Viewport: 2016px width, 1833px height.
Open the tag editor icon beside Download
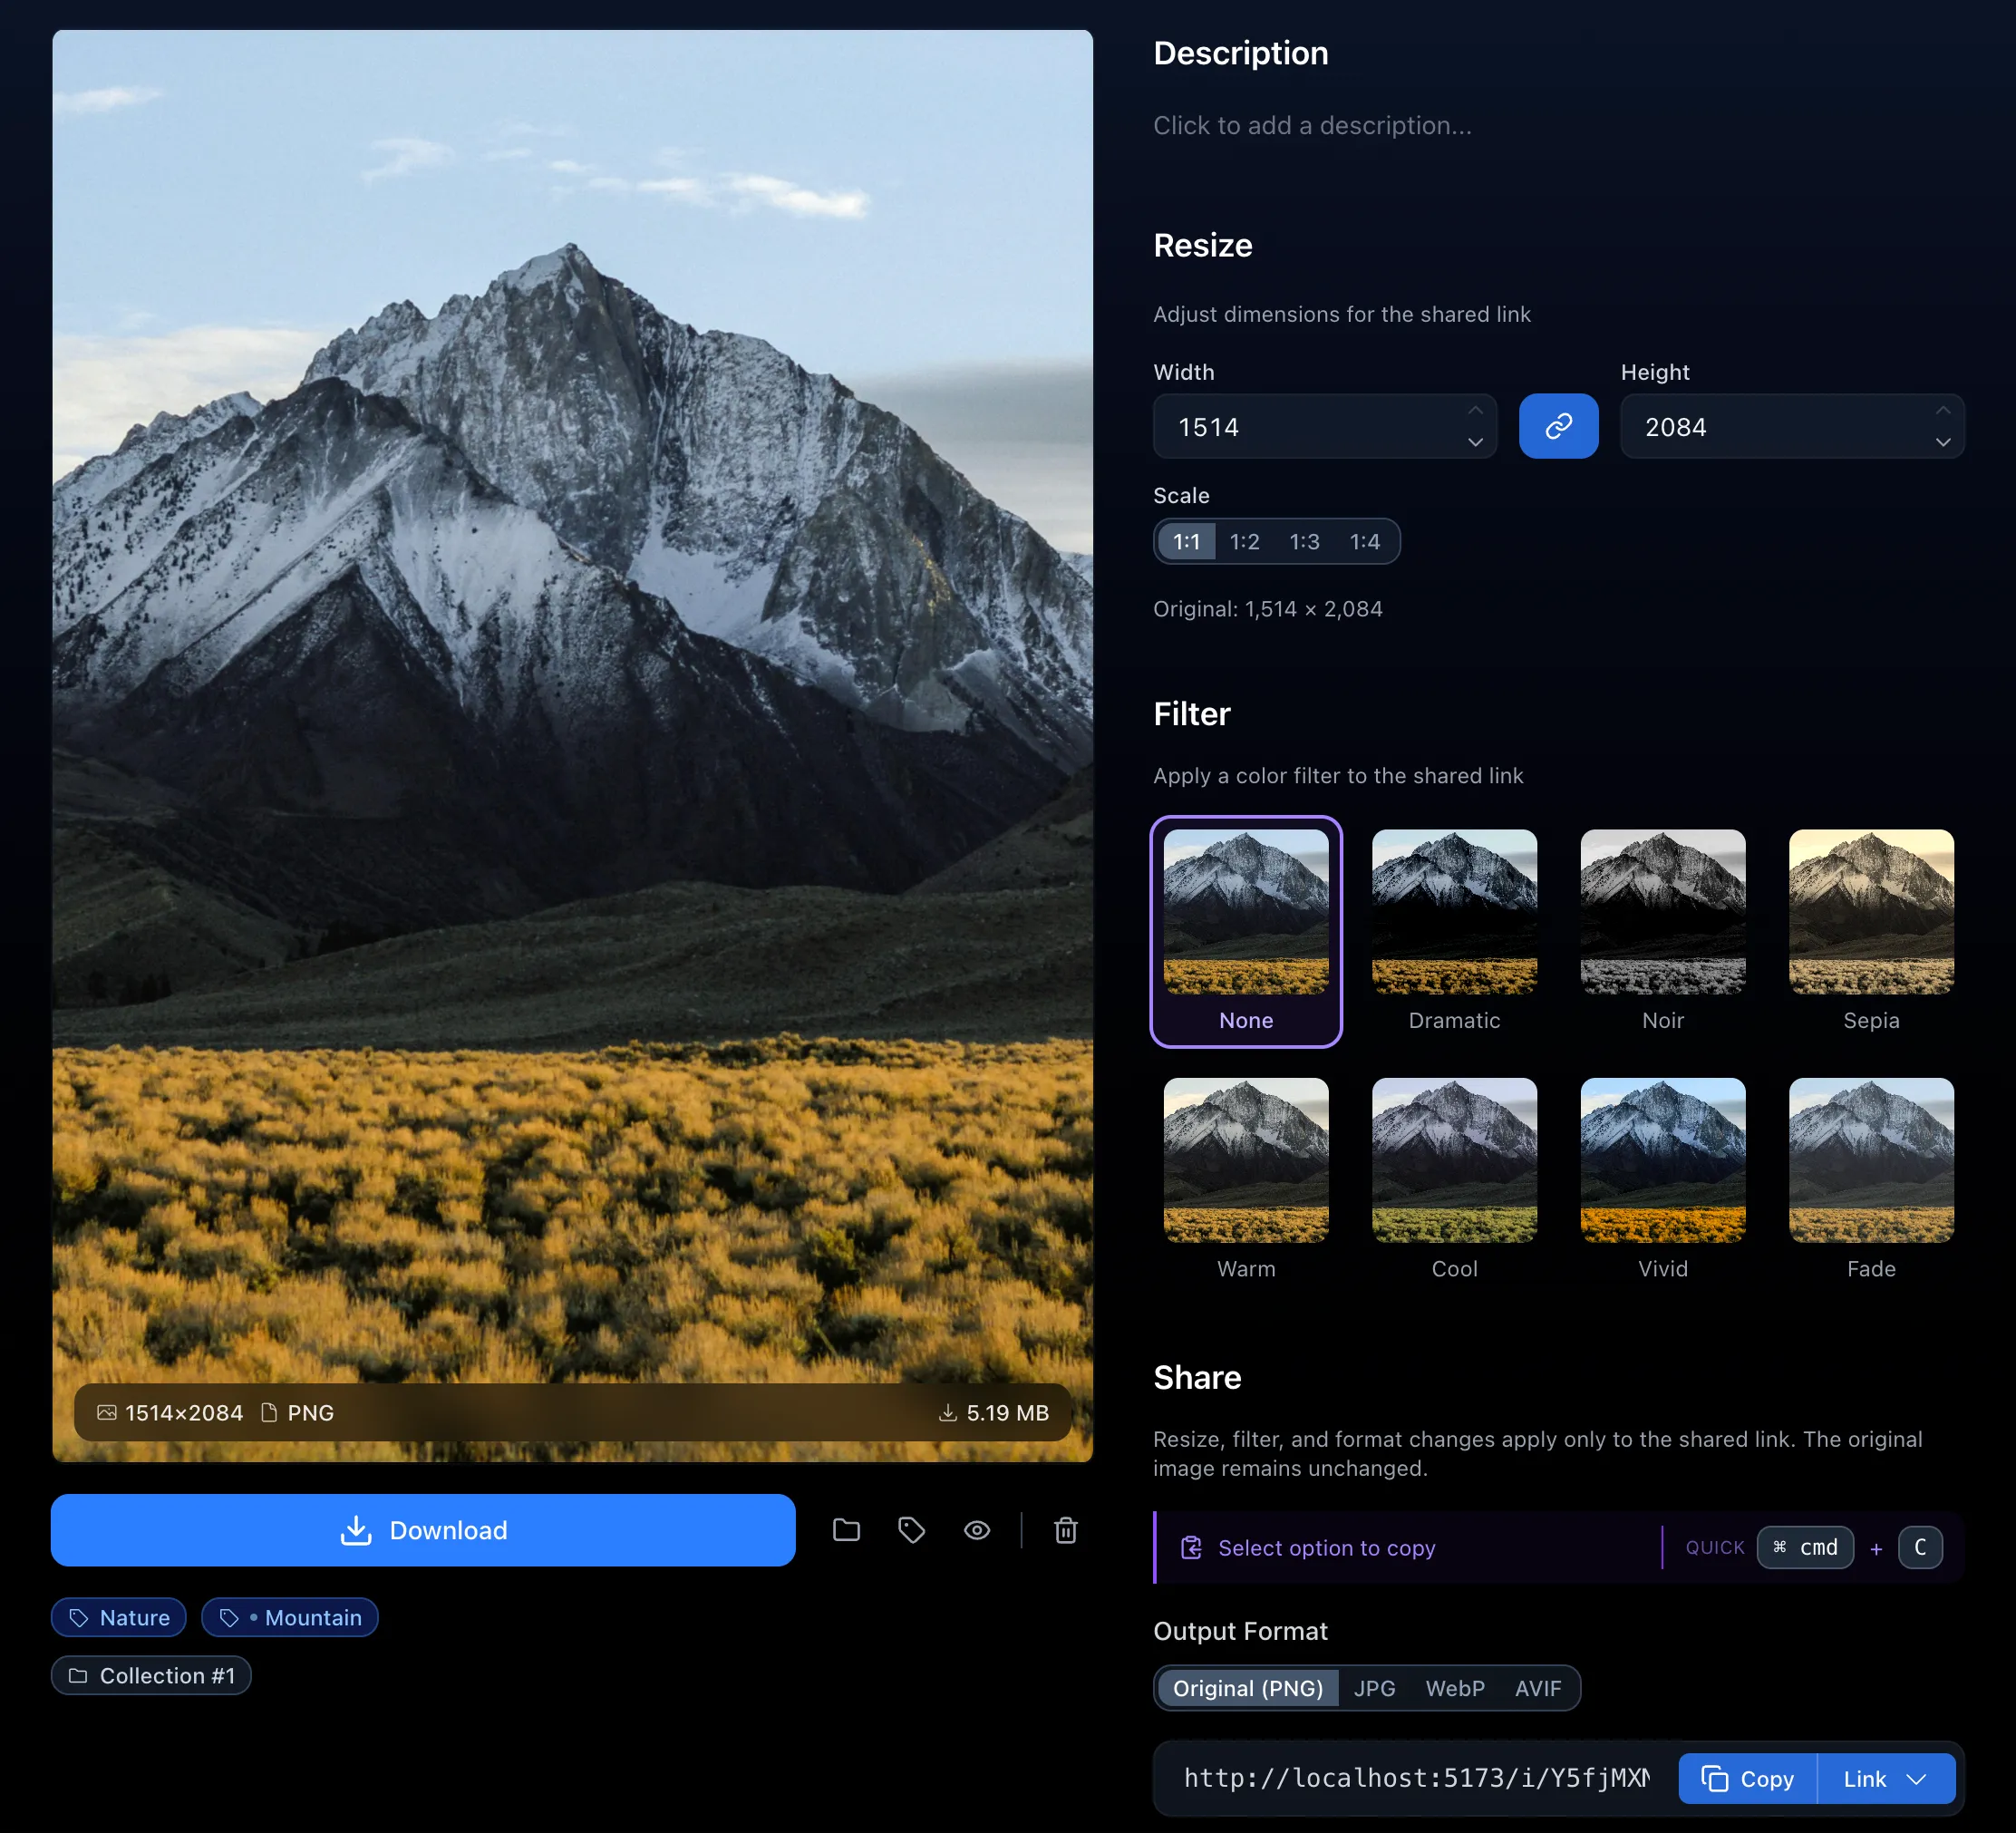point(912,1530)
